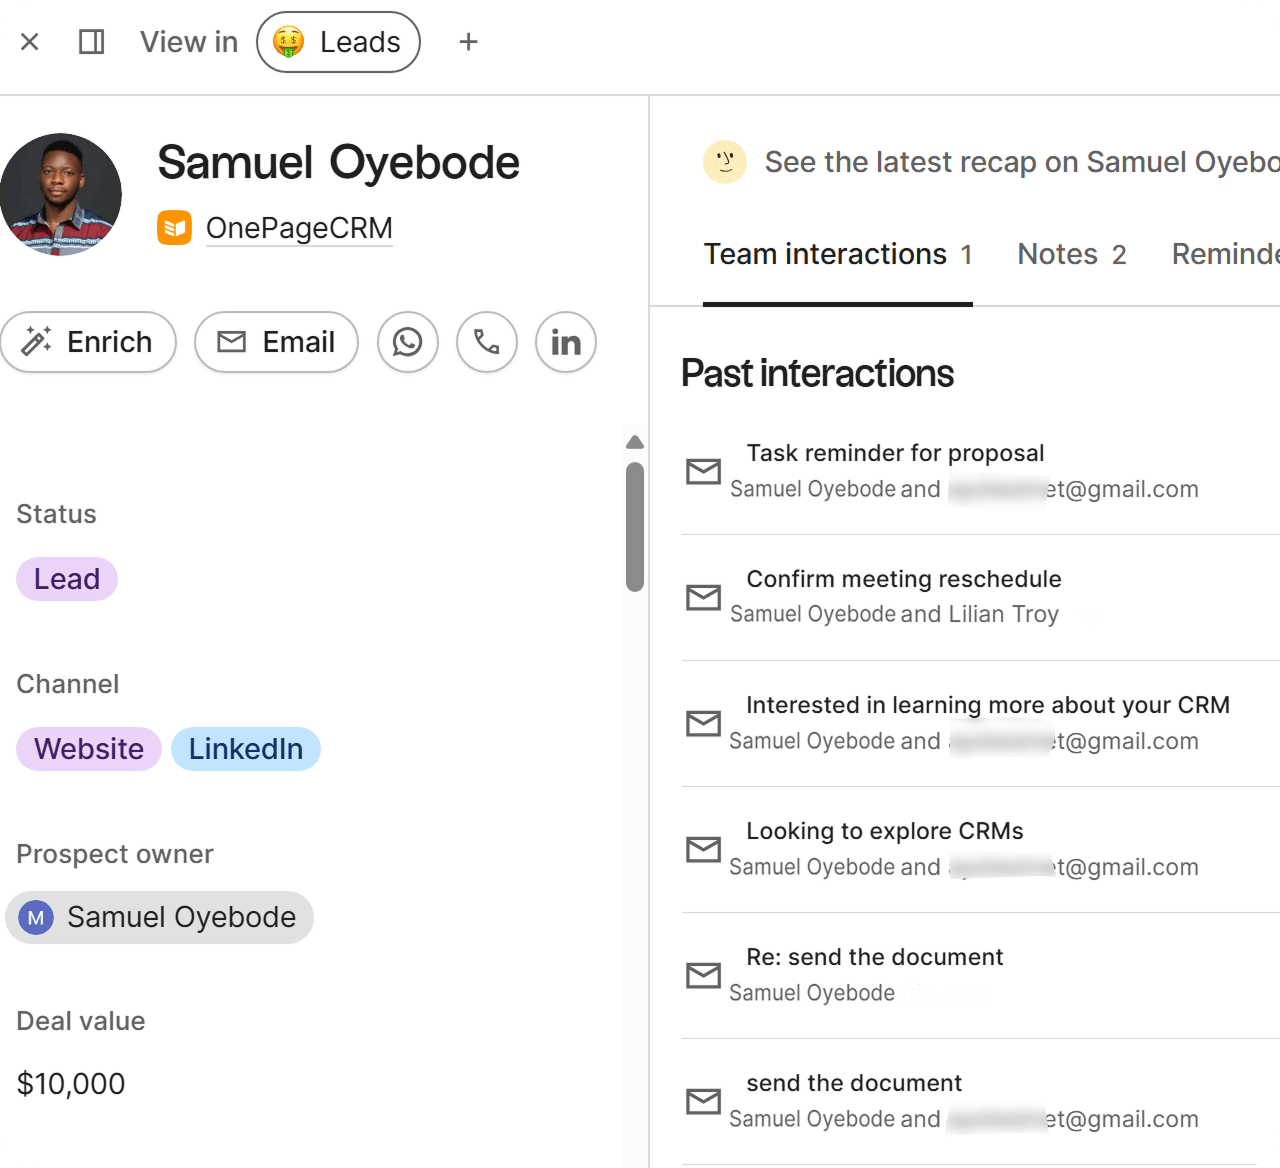
Task: Edit the $10,000 deal value
Action: [x=71, y=1084]
